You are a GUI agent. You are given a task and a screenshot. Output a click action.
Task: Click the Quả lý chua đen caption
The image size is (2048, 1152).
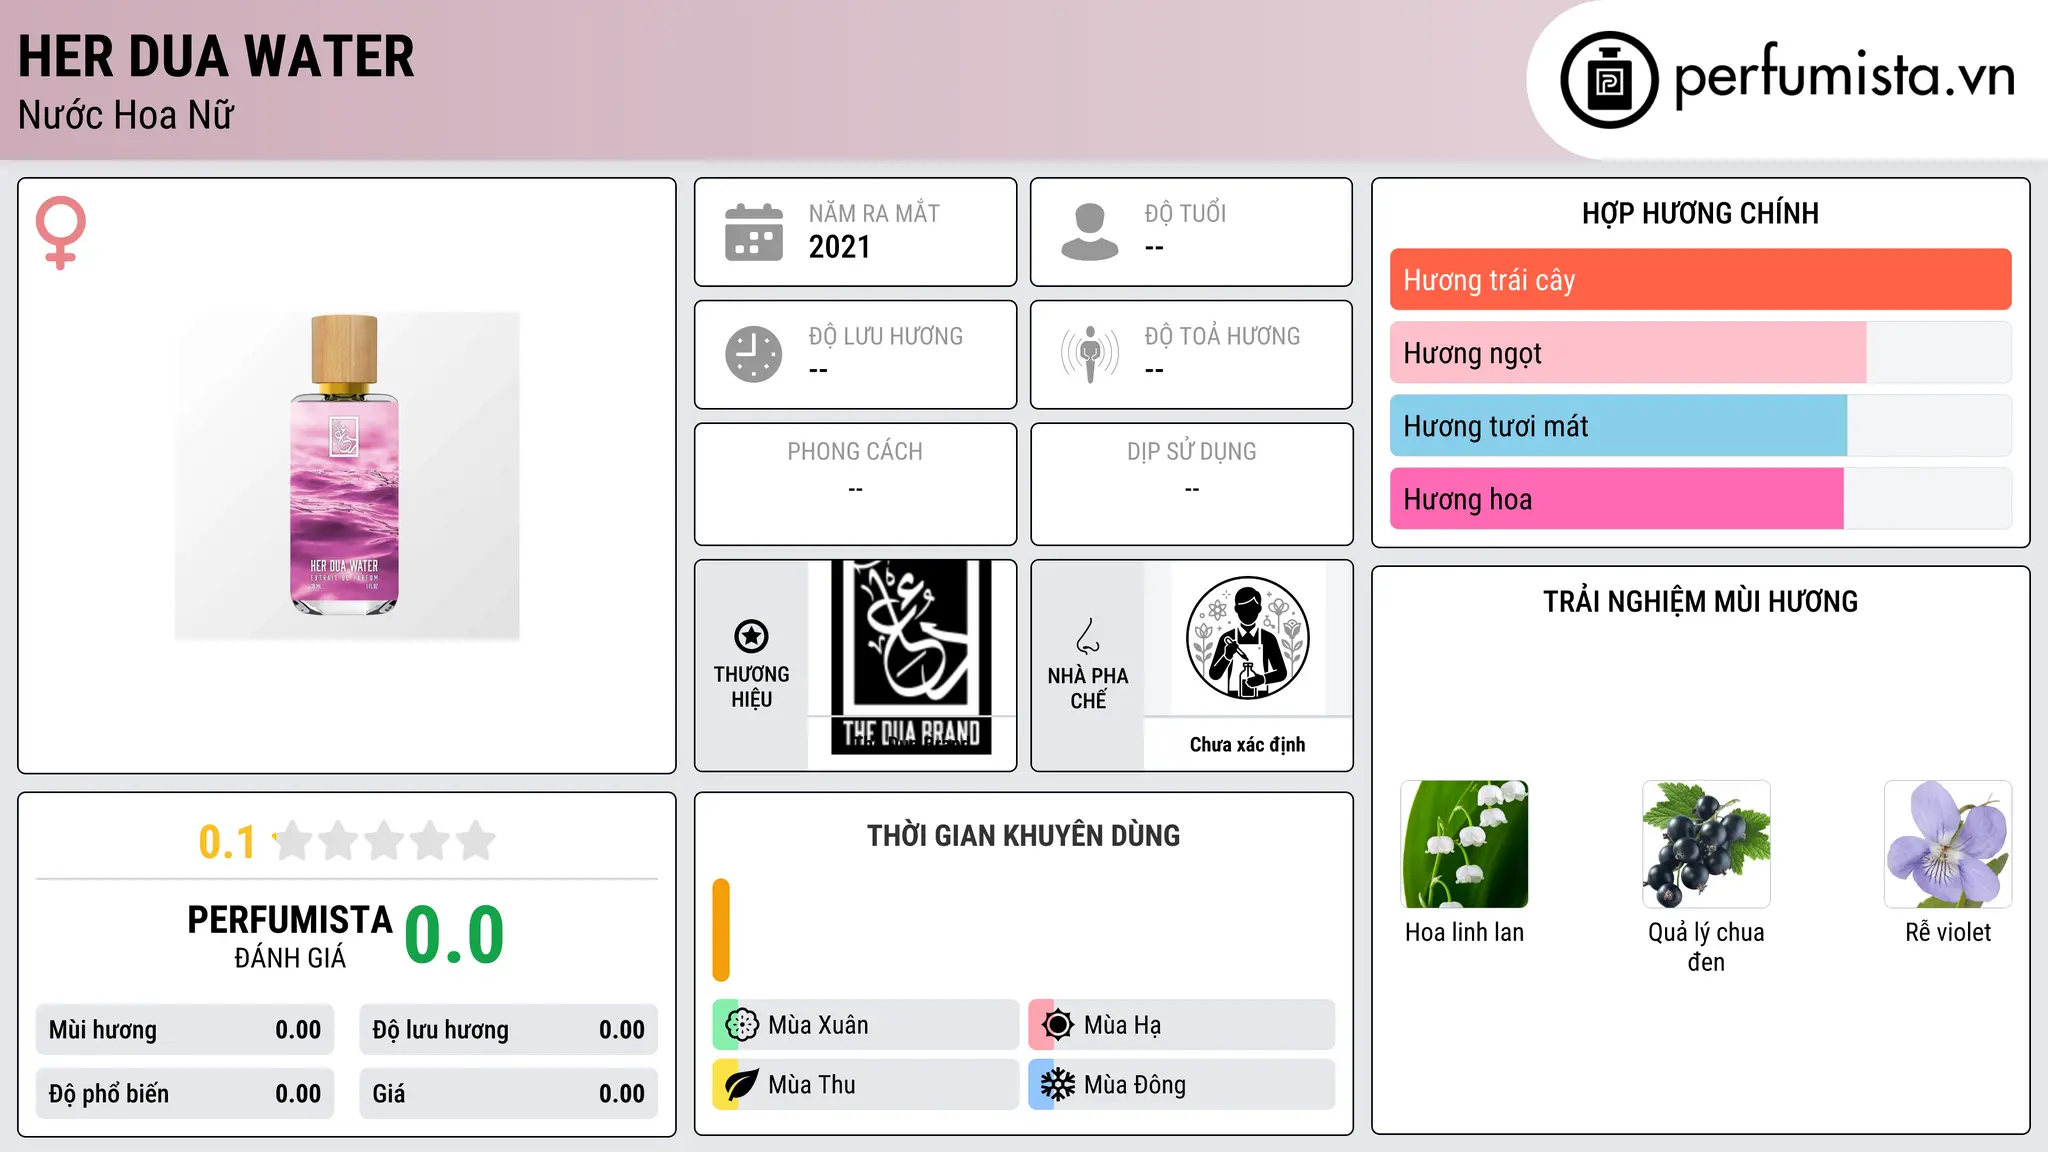[x=1706, y=947]
